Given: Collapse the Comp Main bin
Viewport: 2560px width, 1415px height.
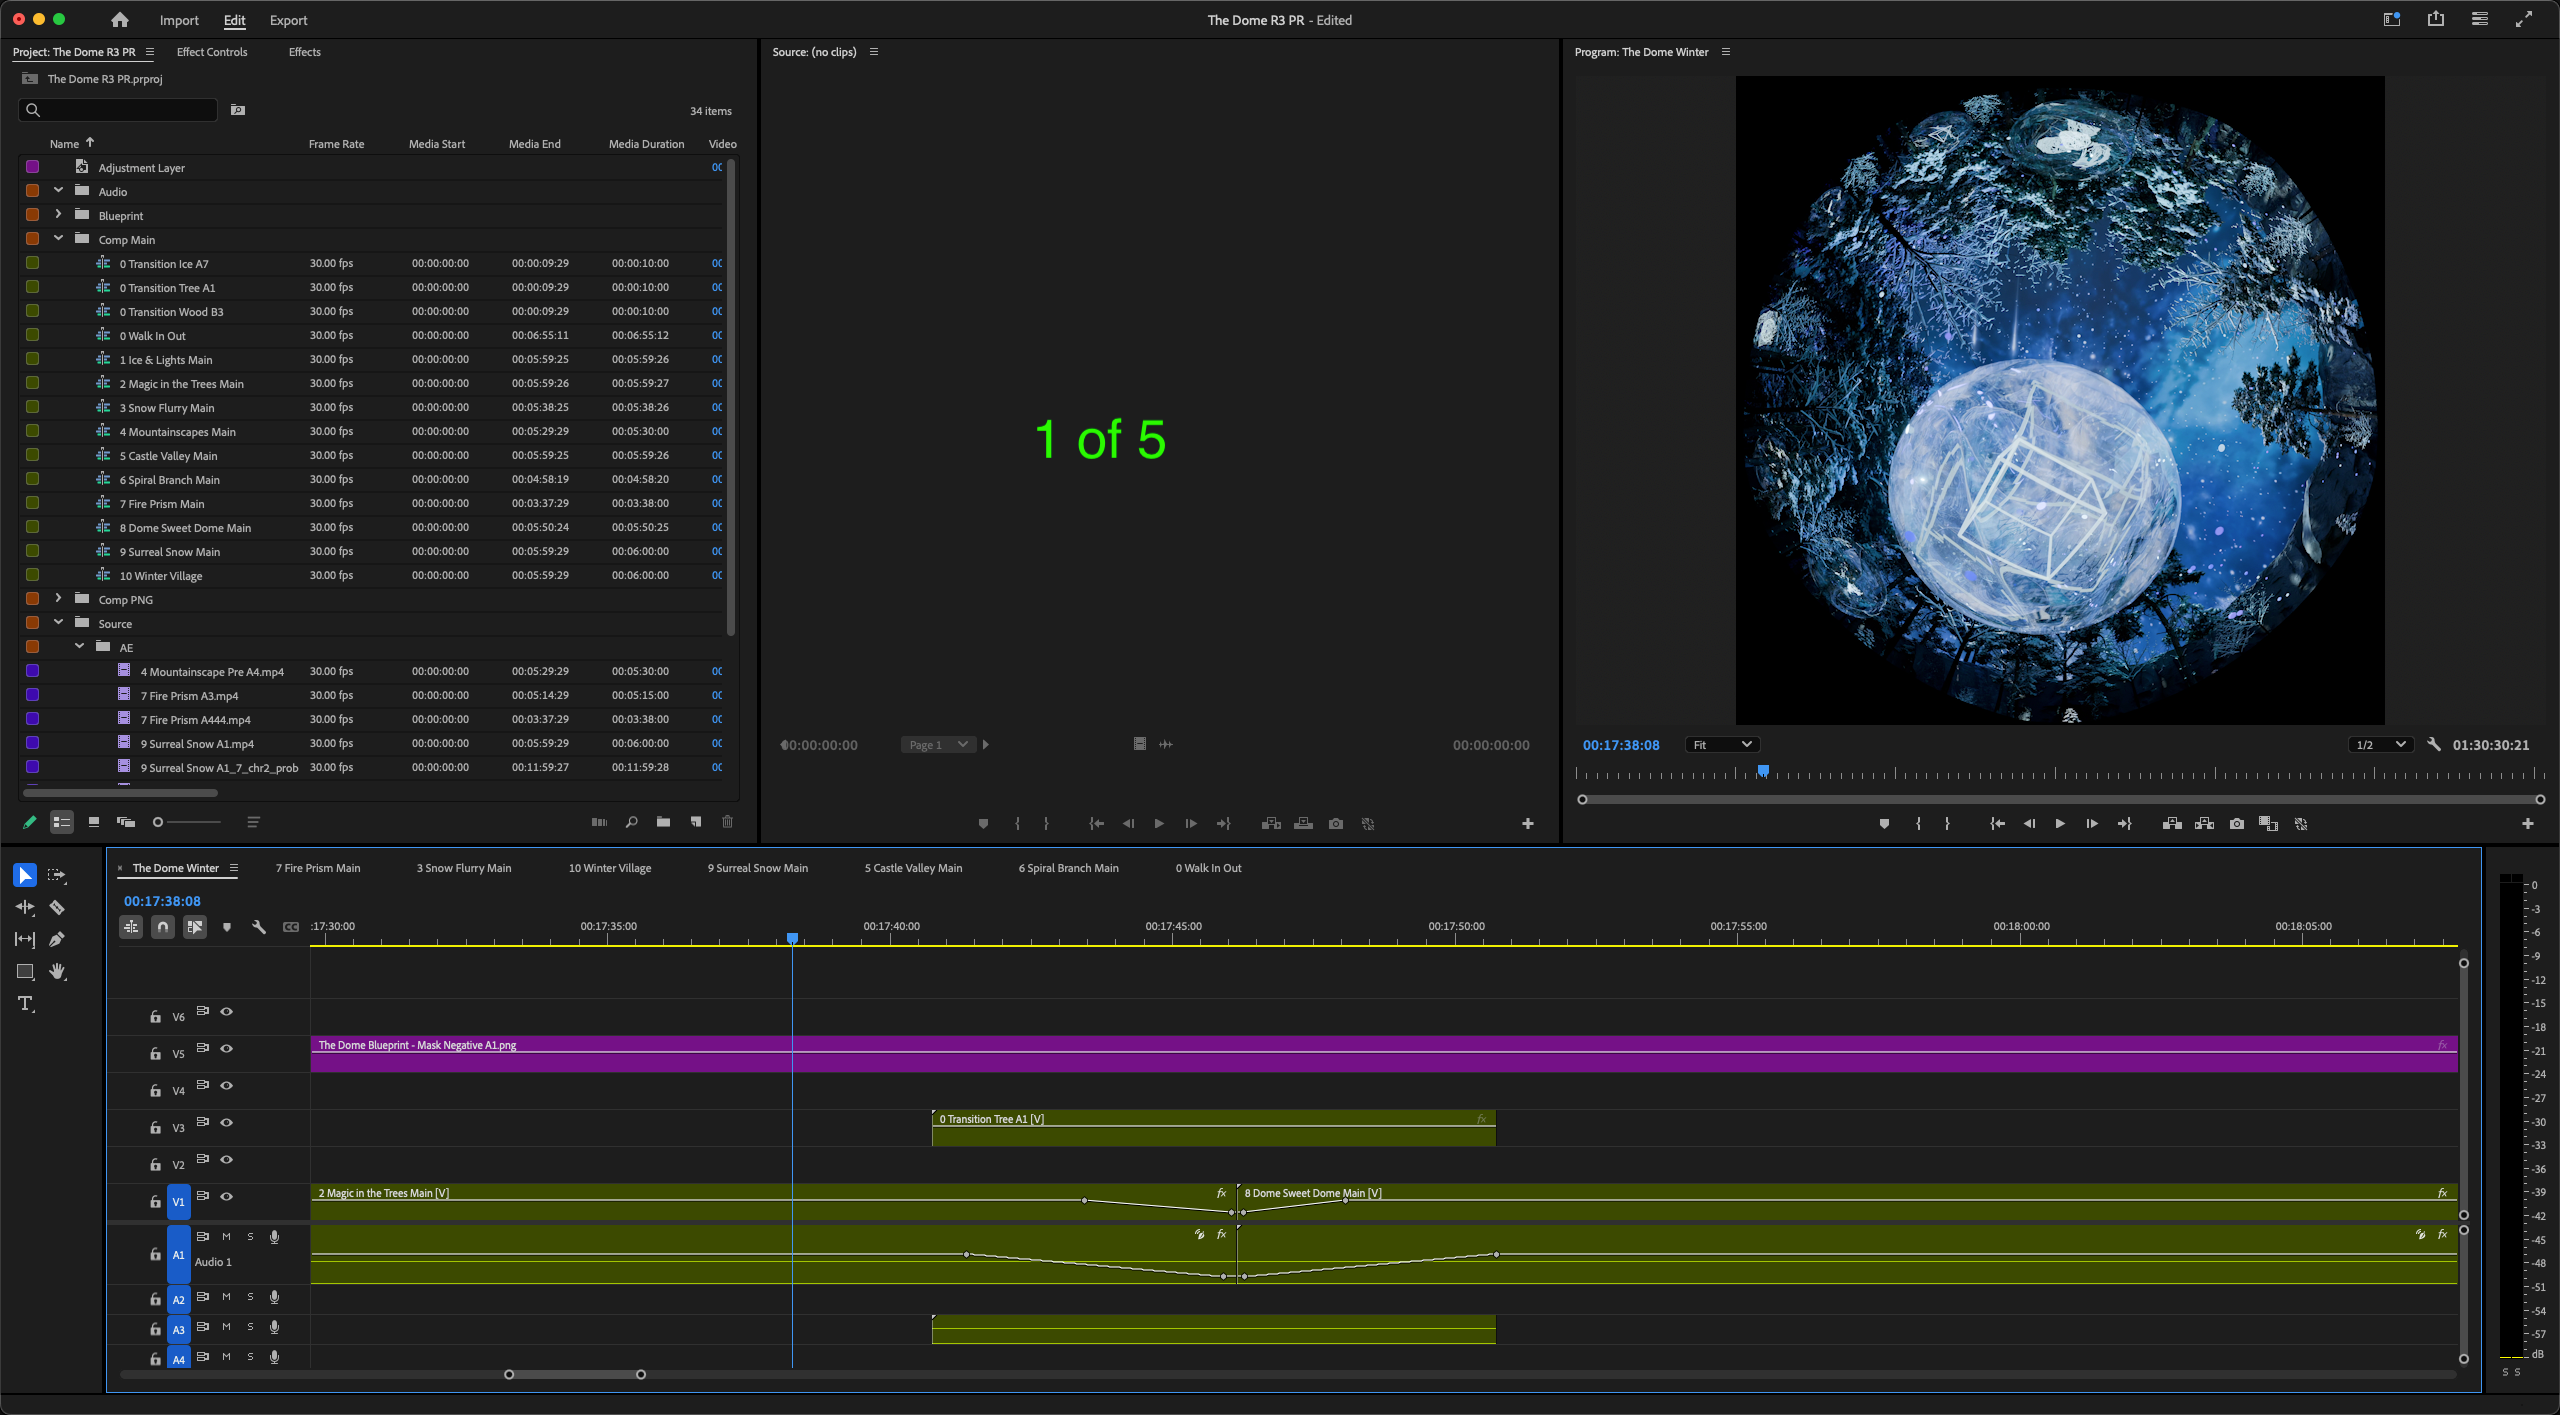Looking at the screenshot, I should [58, 239].
